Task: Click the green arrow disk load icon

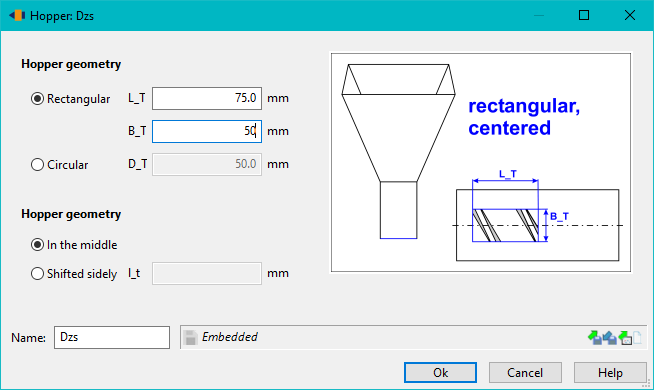Action: coord(594,337)
